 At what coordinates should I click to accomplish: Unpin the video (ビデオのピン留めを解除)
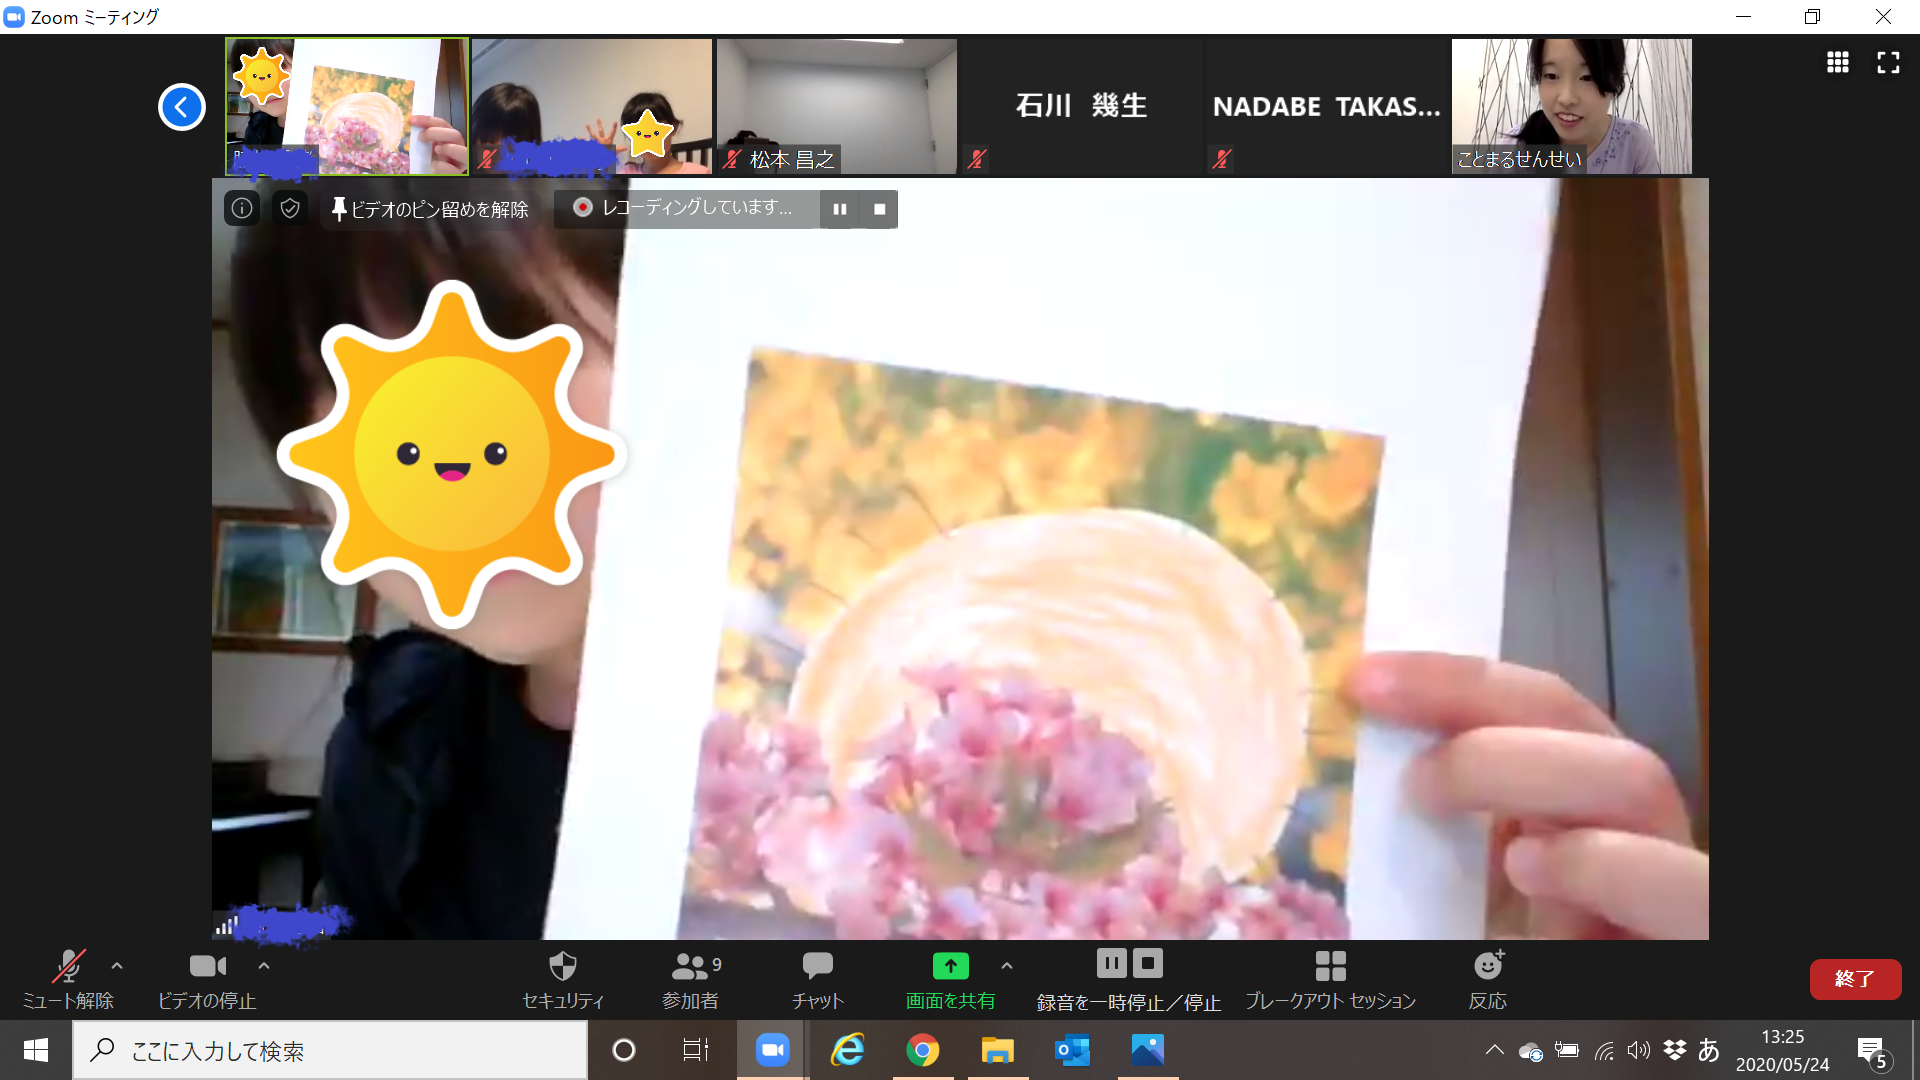[430, 209]
